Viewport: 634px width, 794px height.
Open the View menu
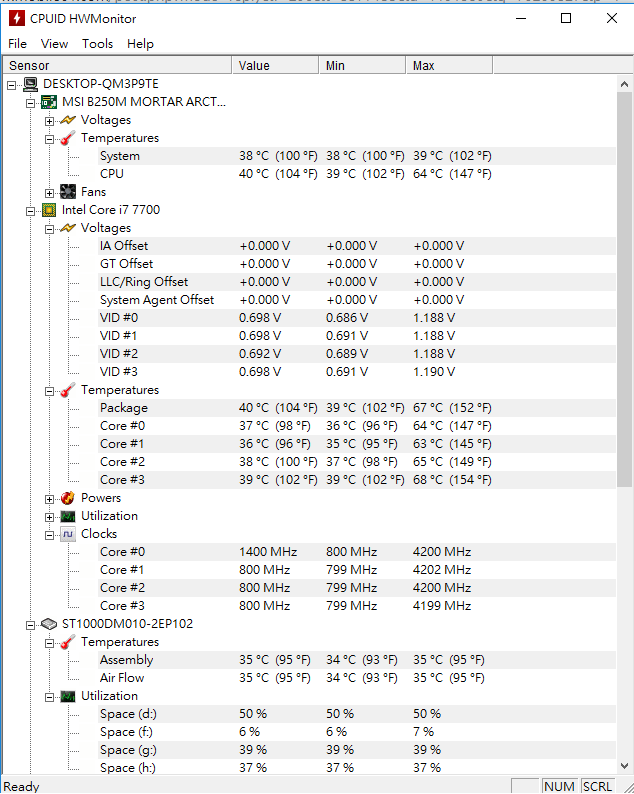click(54, 44)
